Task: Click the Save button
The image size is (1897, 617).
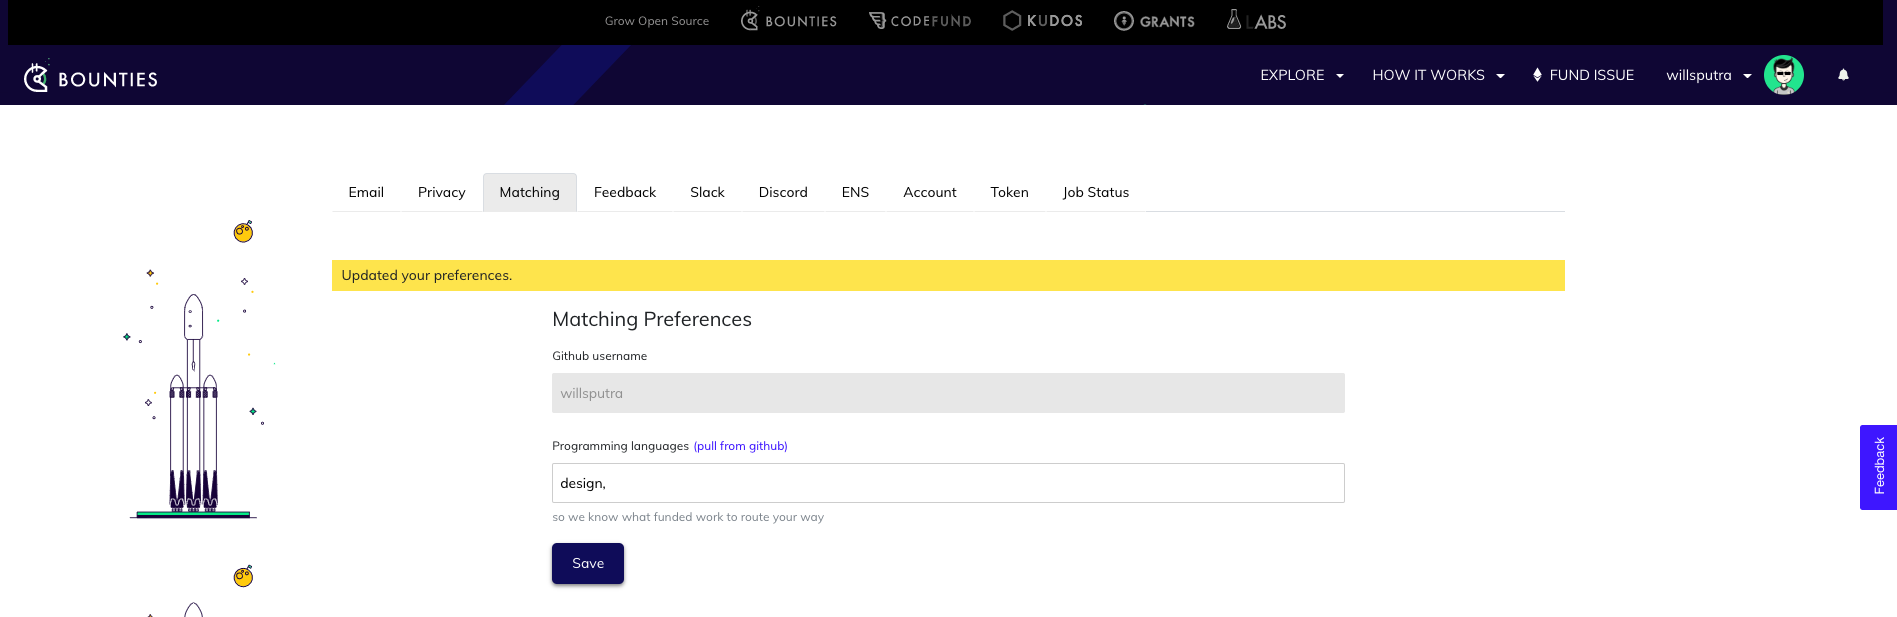Action: point(588,563)
